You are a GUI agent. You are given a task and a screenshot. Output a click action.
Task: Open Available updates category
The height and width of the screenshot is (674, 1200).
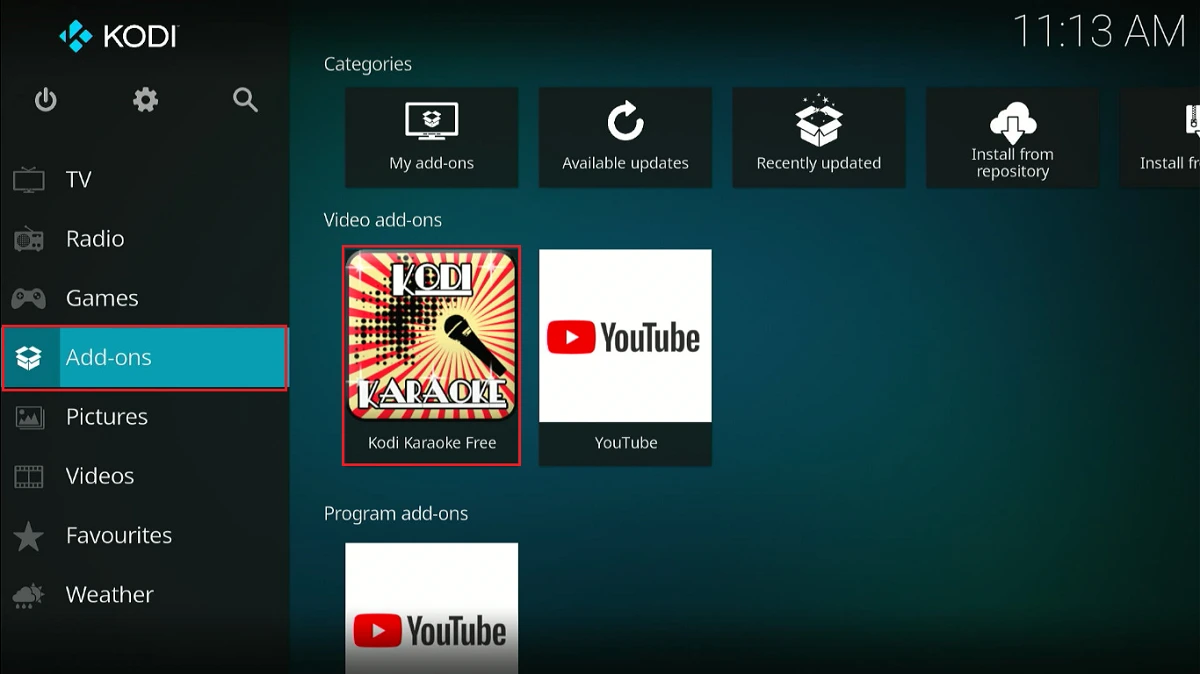625,137
